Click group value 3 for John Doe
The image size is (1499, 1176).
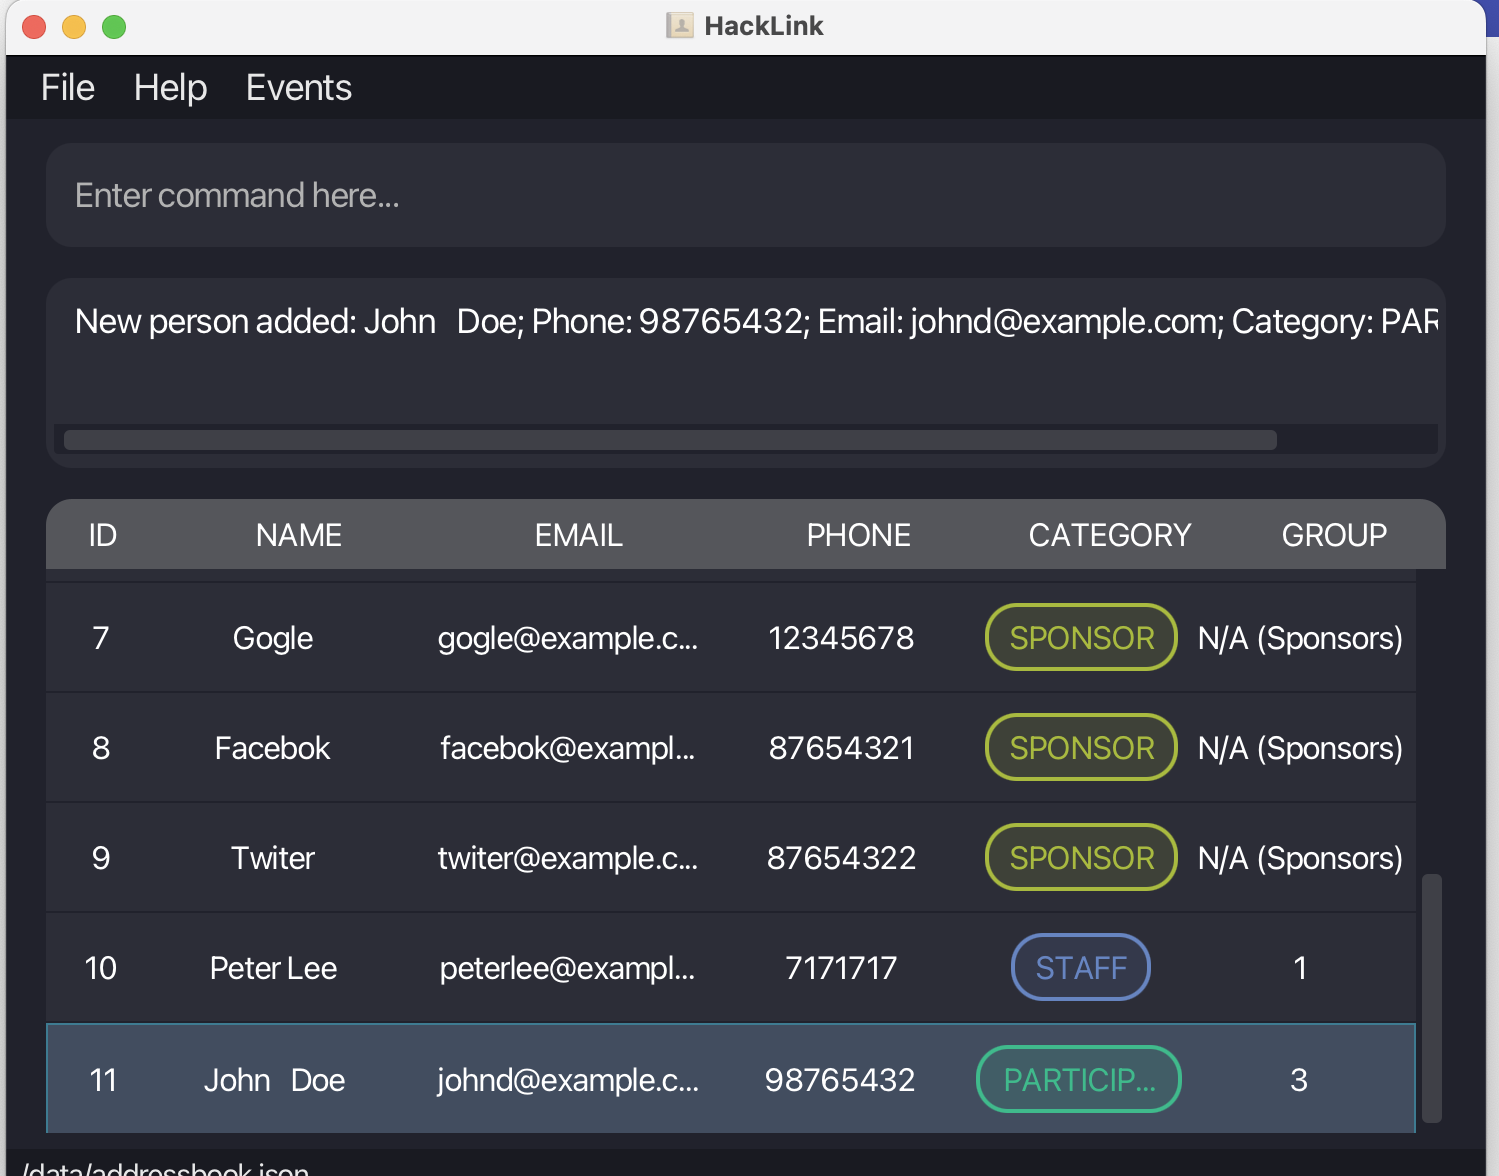1299,1080
